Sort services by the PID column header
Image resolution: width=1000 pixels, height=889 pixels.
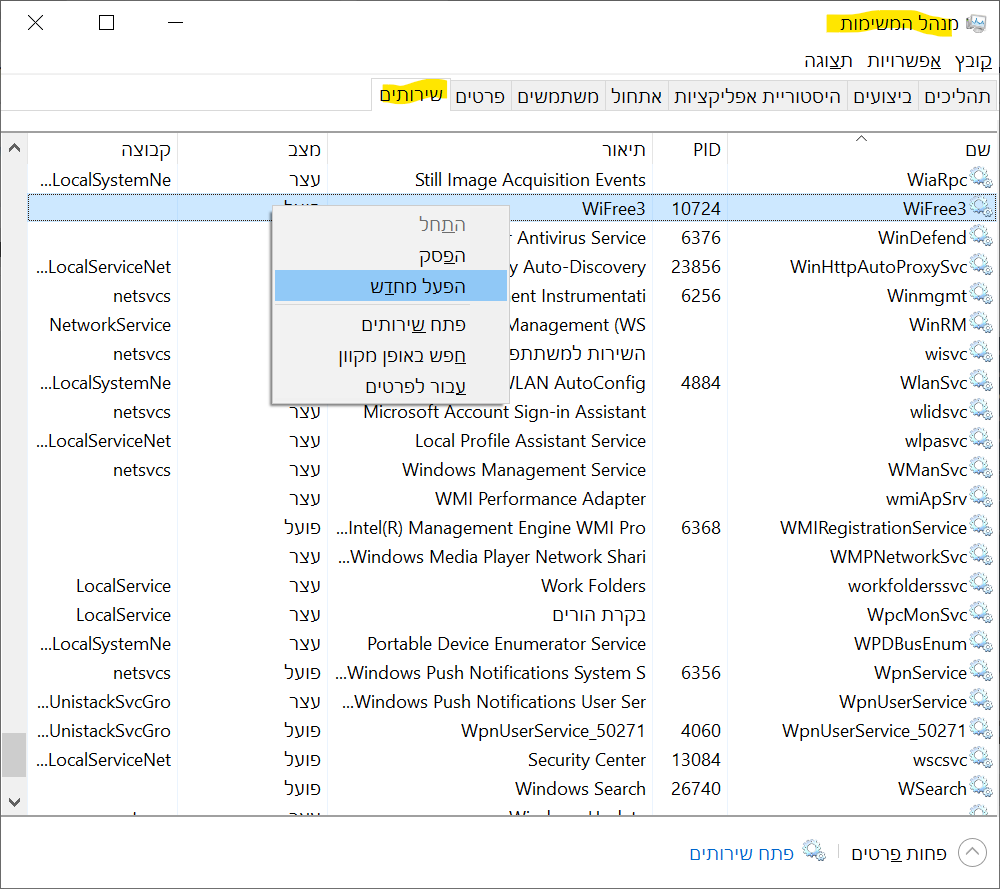tap(706, 150)
